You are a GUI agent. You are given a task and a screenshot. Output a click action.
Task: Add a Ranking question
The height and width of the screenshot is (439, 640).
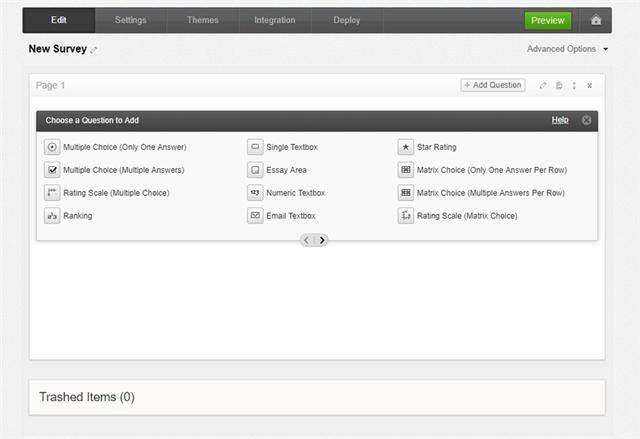pyautogui.click(x=76, y=216)
